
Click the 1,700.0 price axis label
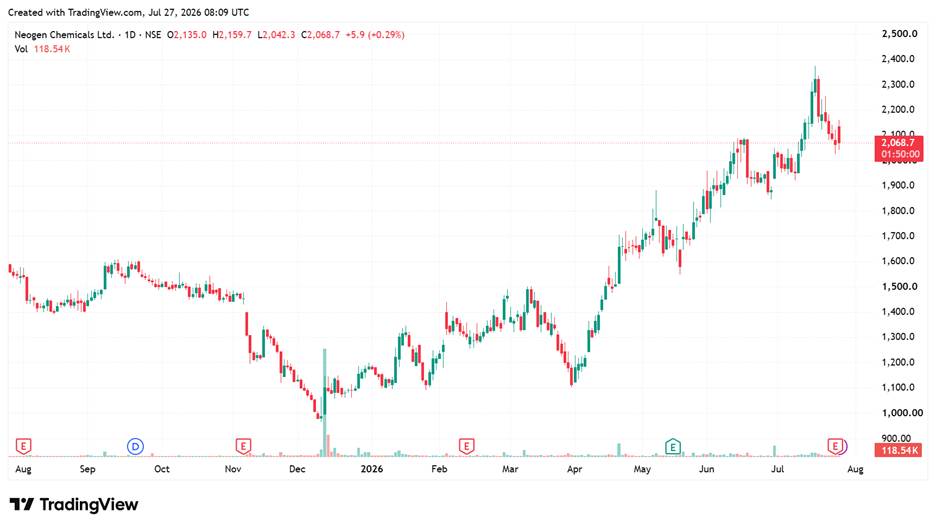(898, 235)
